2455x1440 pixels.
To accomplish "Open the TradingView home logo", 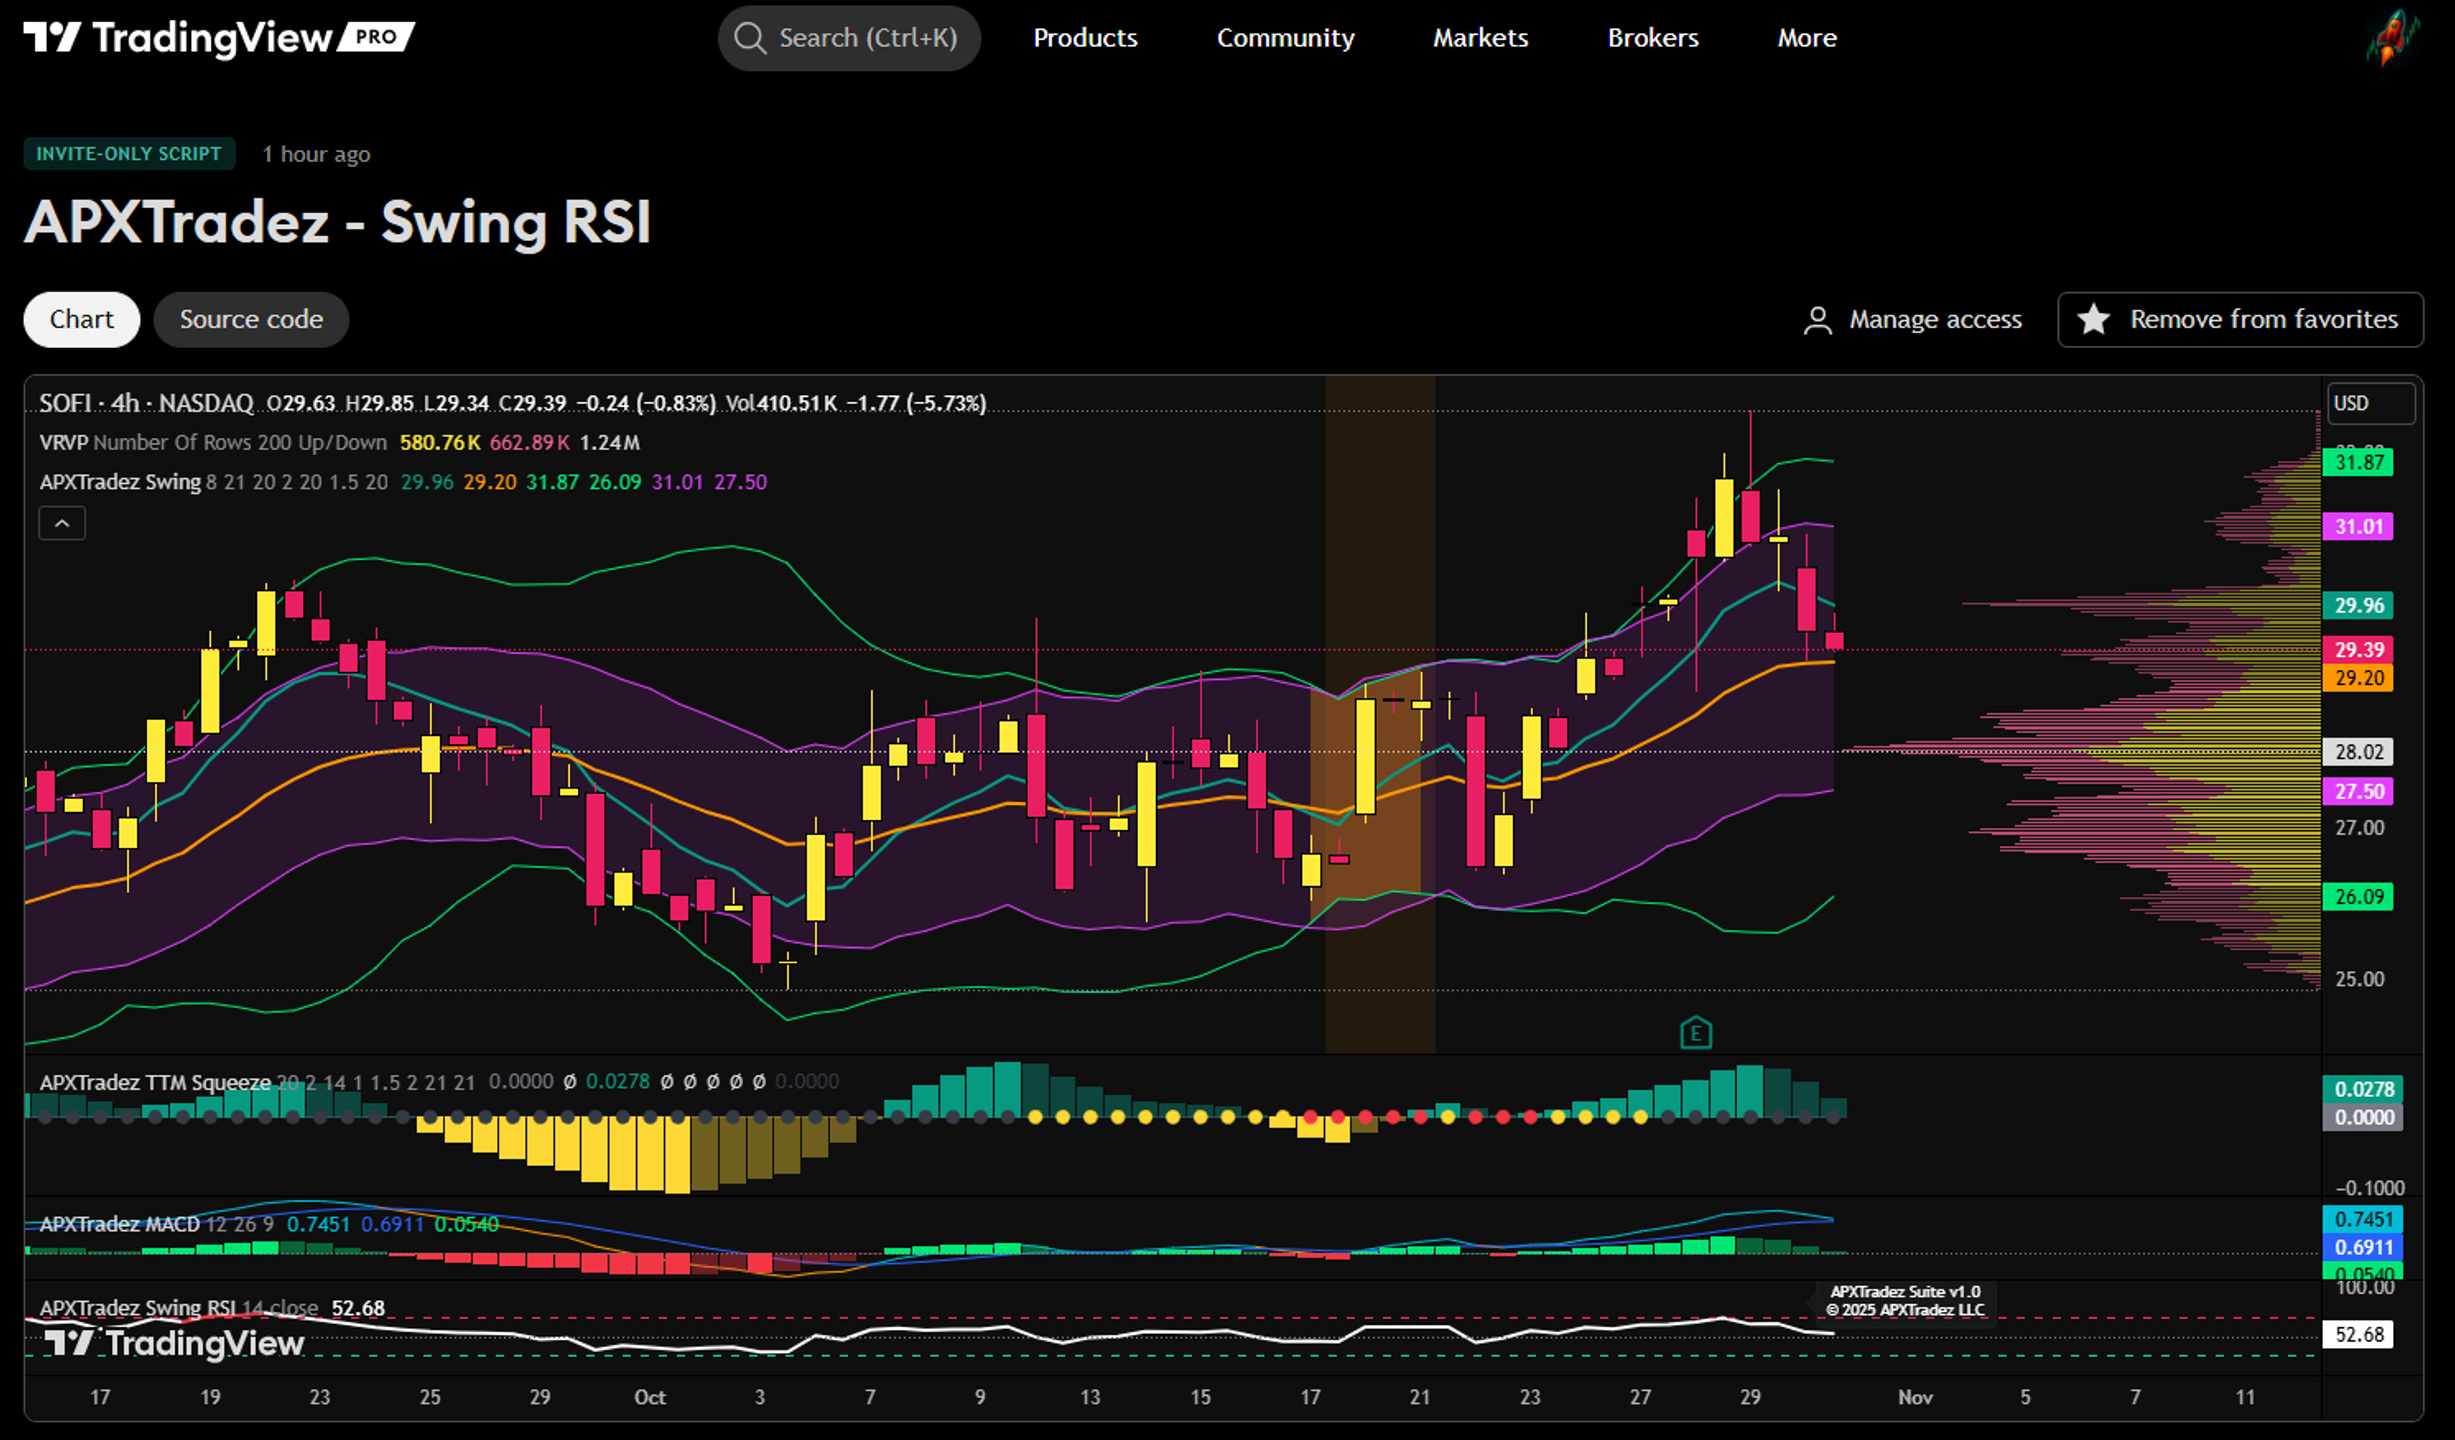I will (219, 38).
